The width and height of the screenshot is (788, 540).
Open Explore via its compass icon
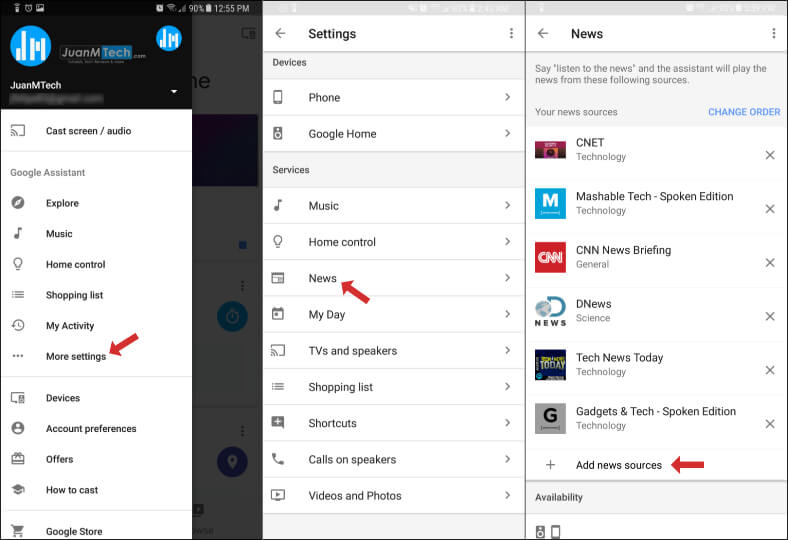pos(18,202)
